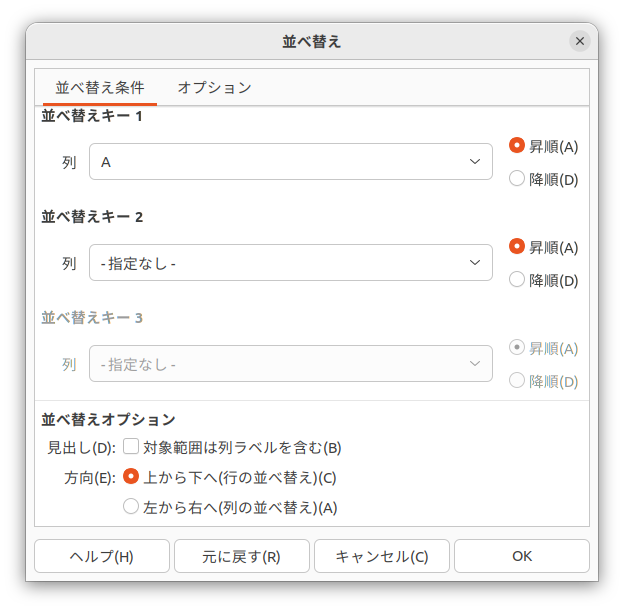Close the 並べ替え dialog with X
Viewport: 624px width, 610px height.
580,41
